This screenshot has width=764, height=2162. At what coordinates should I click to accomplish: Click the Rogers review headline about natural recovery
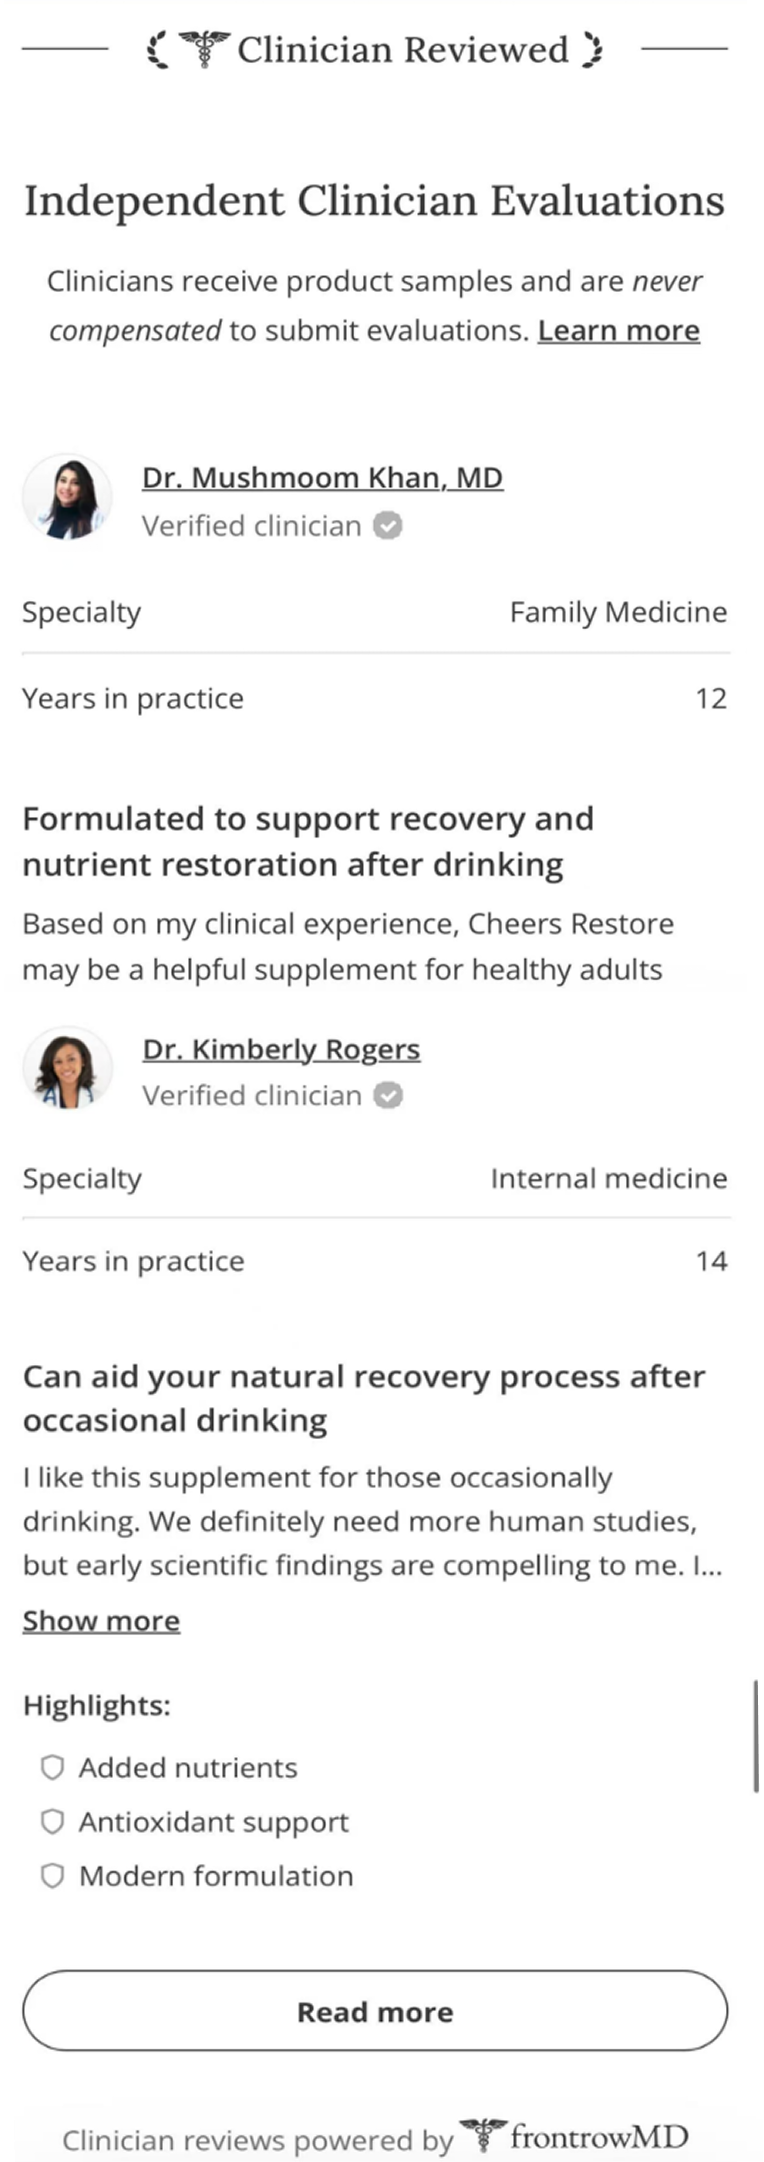point(363,1398)
